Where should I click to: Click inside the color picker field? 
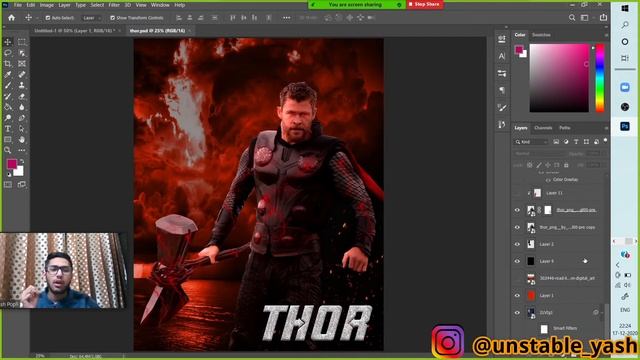[x=559, y=78]
